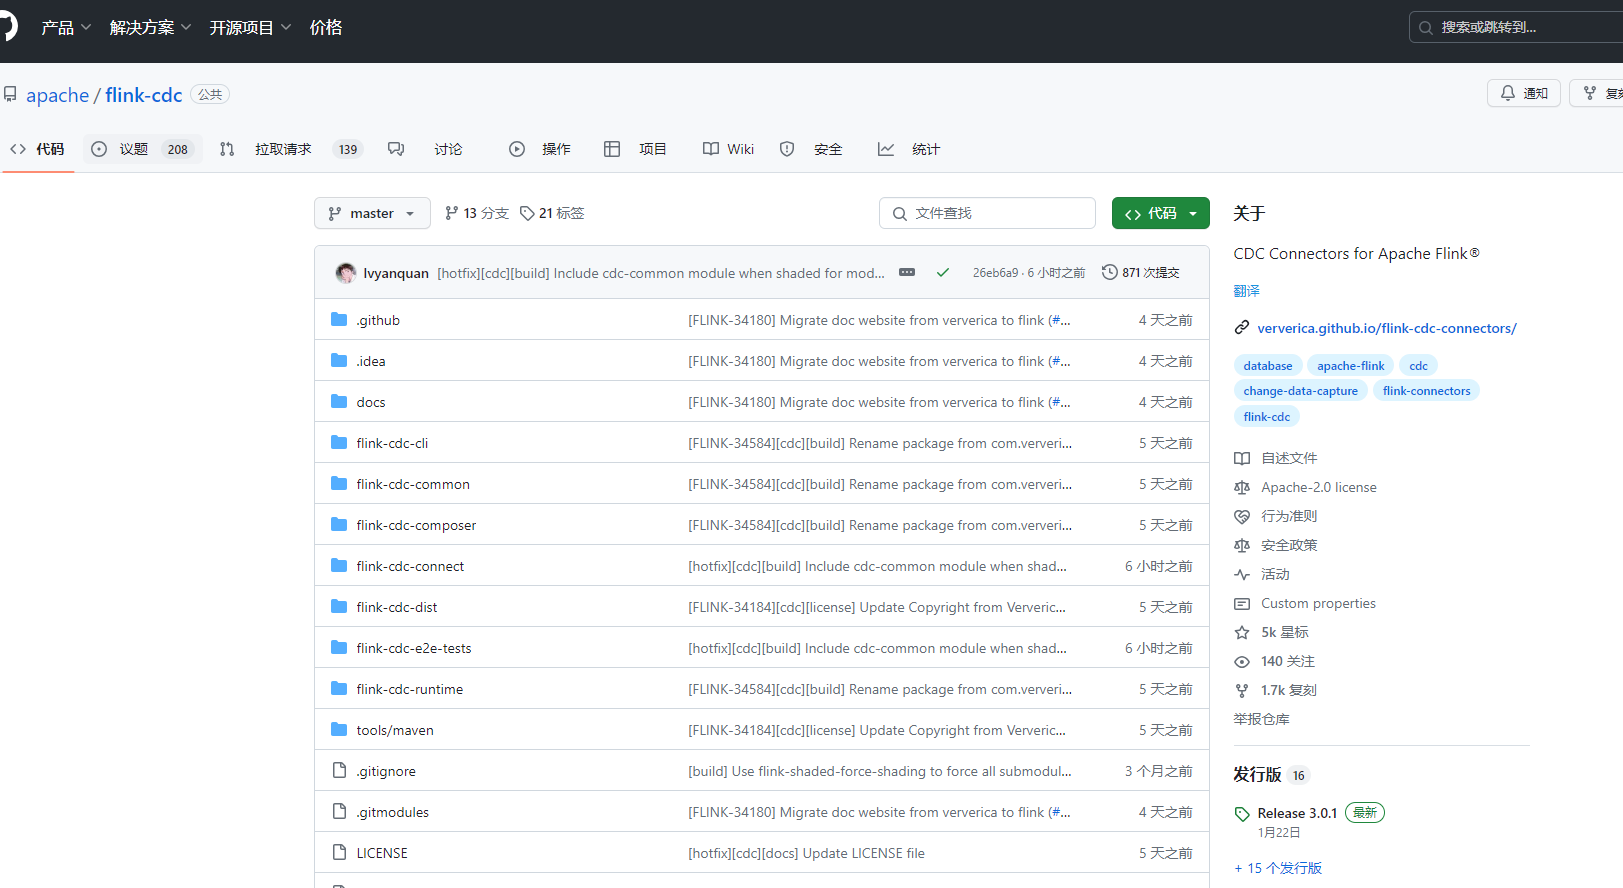The image size is (1623, 888).
Task: Switch to the 项目 tab
Action: tap(636, 149)
